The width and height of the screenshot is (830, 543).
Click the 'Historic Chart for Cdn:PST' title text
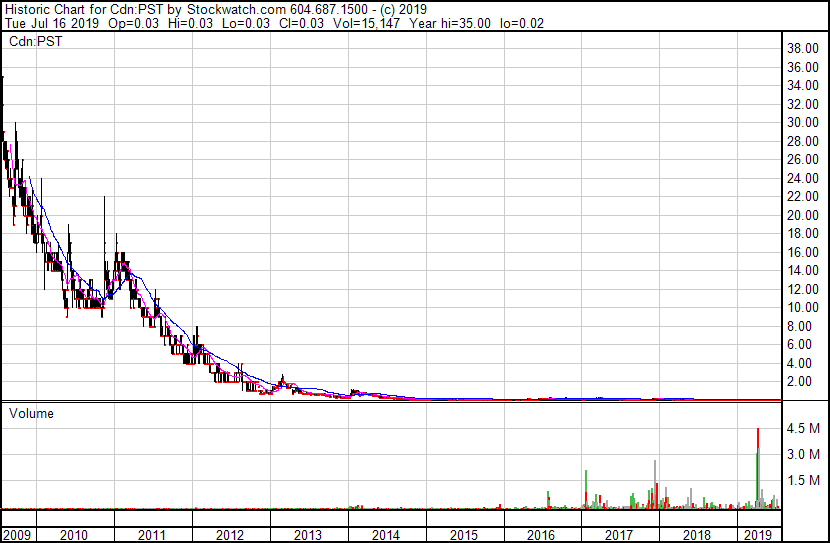[x=83, y=9]
